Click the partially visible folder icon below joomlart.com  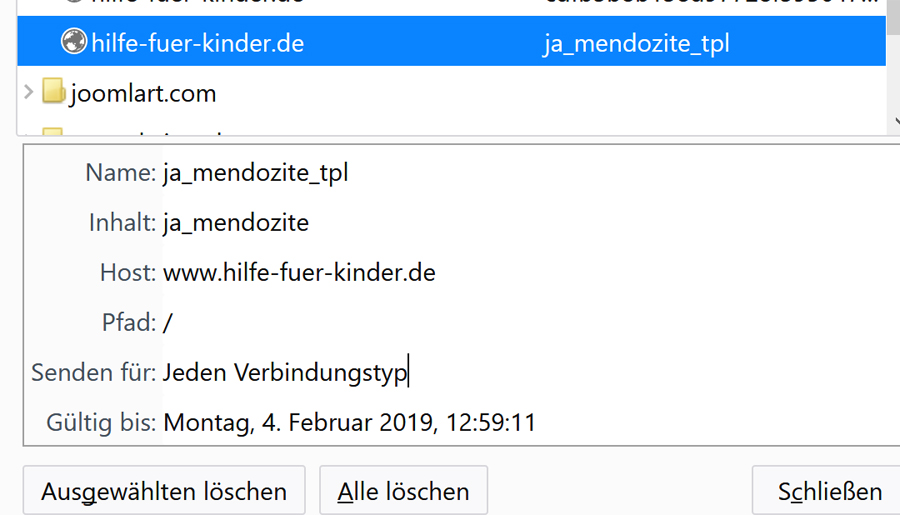[54, 131]
